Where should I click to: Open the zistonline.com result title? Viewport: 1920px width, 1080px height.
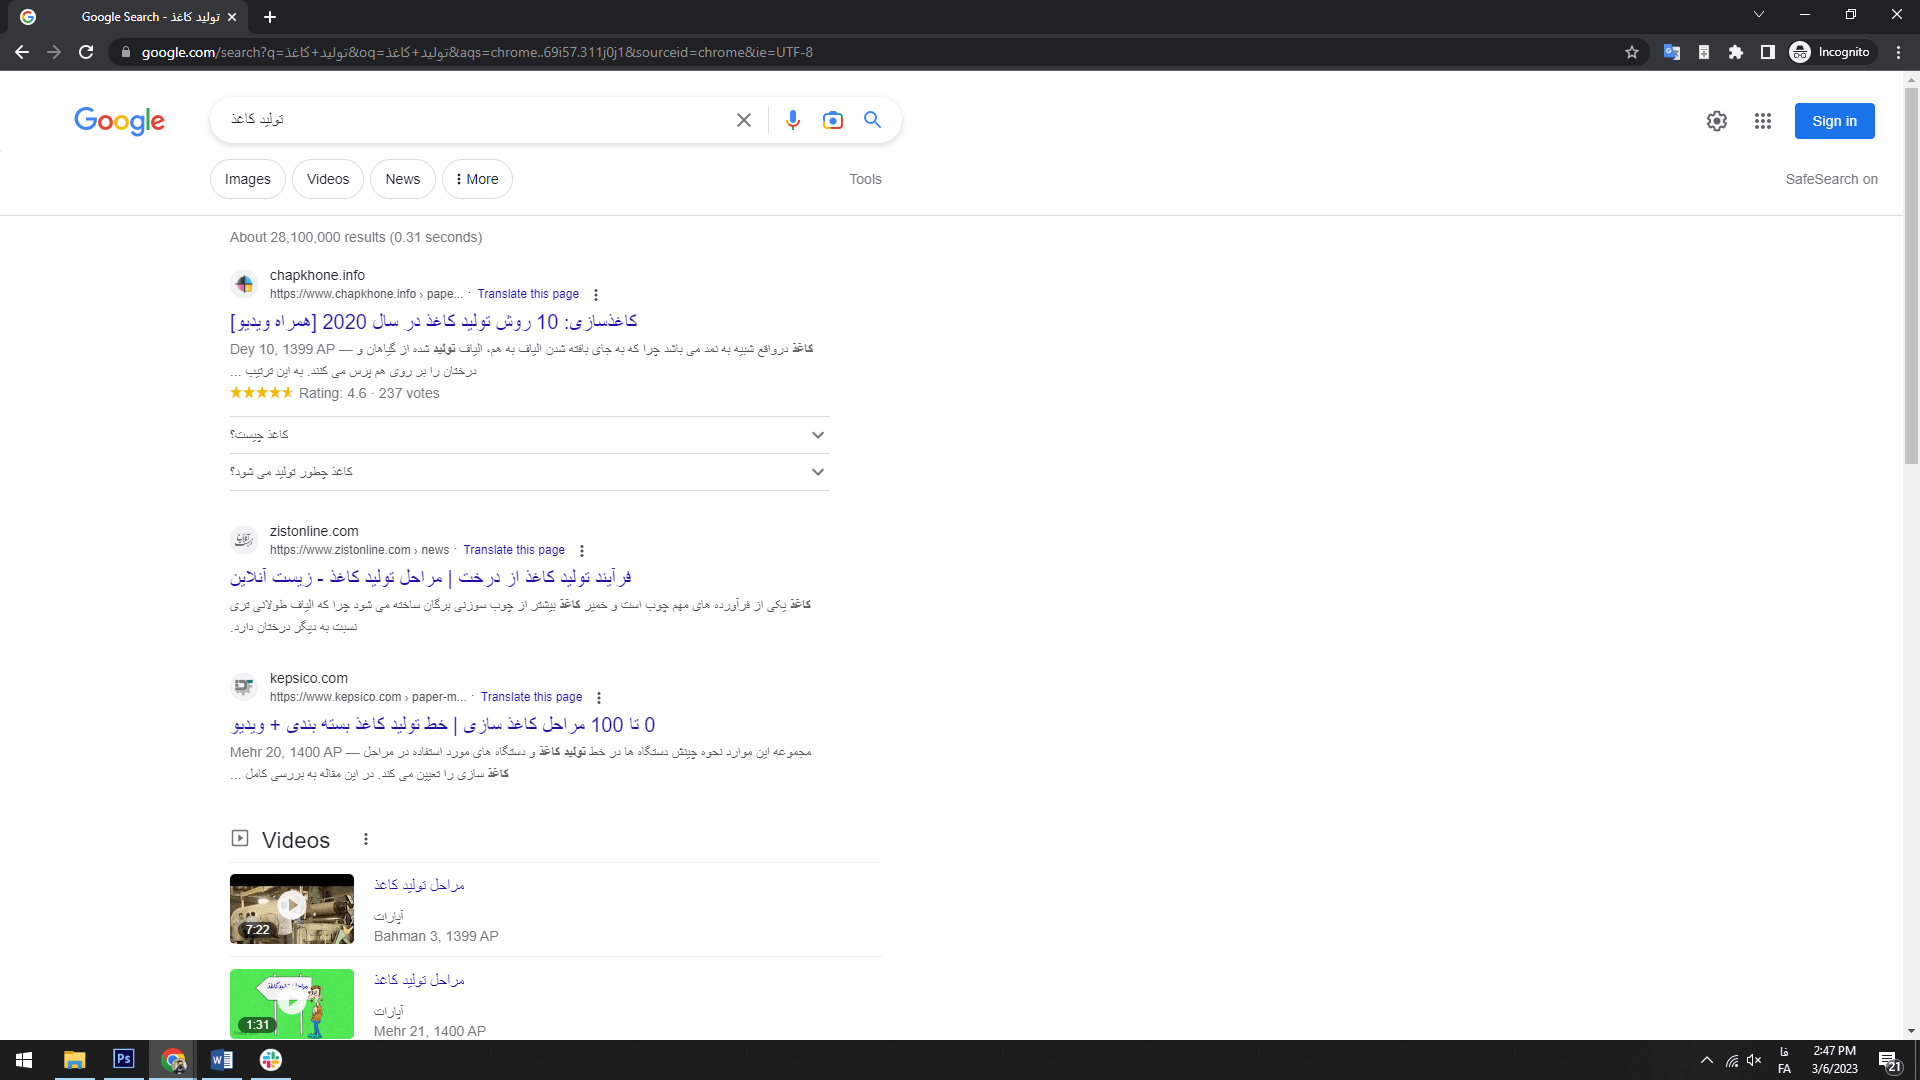[x=431, y=578]
